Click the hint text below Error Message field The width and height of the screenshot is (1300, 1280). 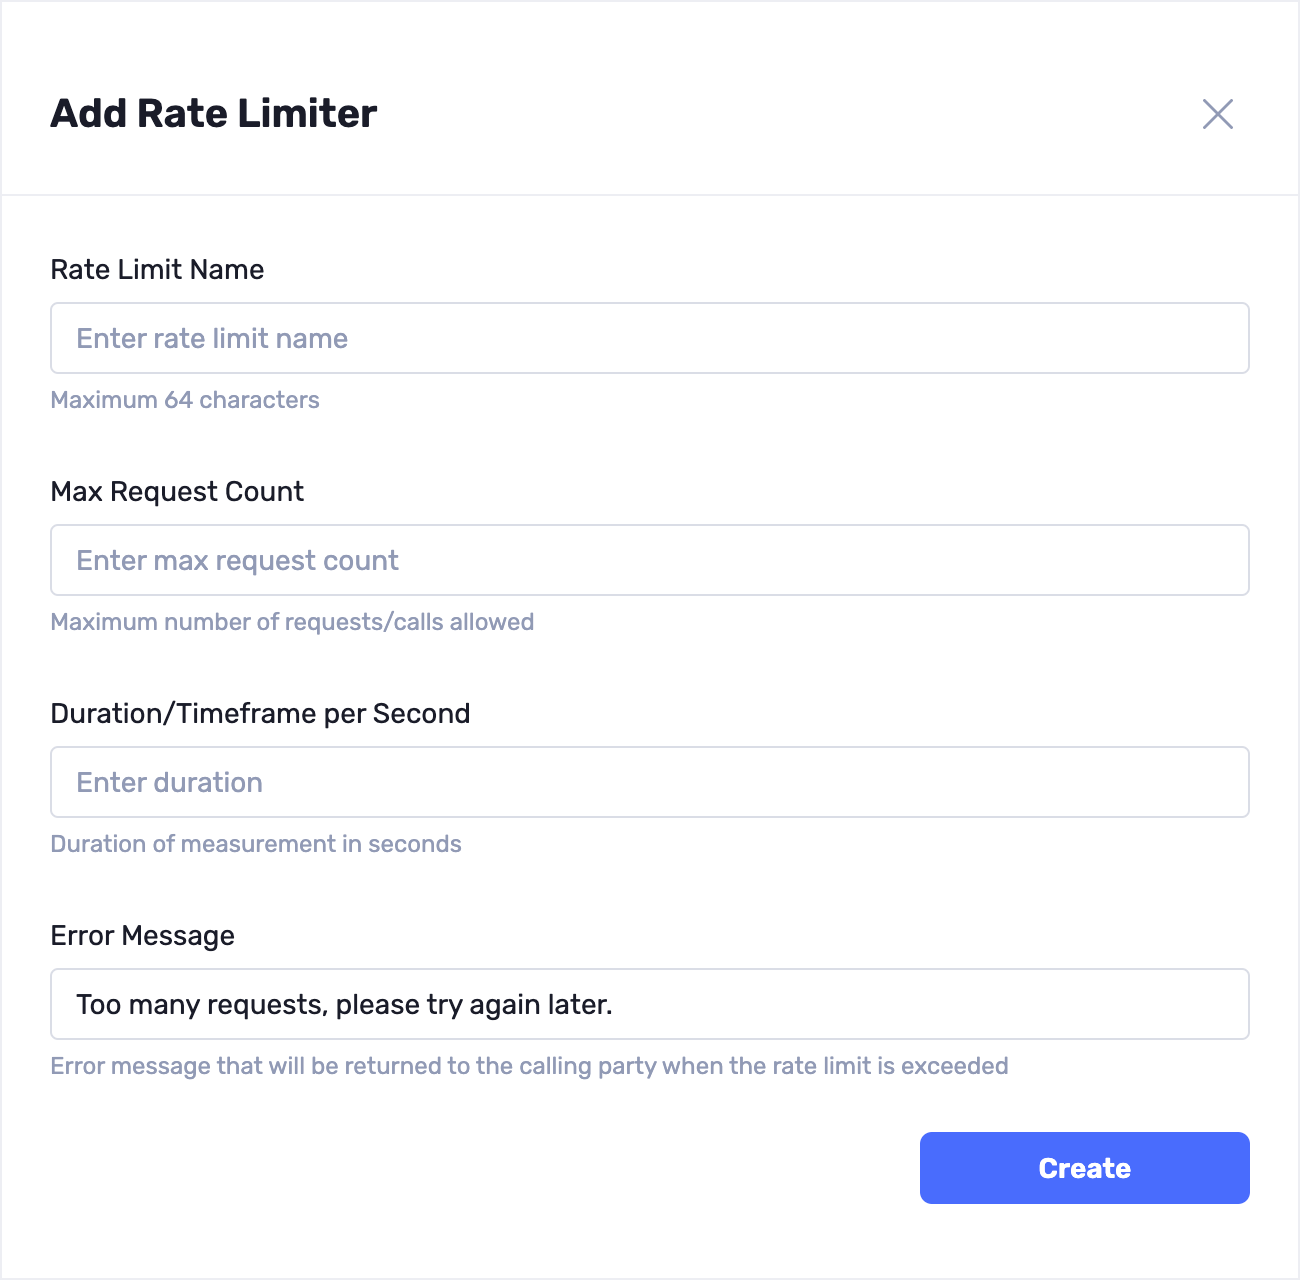tap(529, 1066)
